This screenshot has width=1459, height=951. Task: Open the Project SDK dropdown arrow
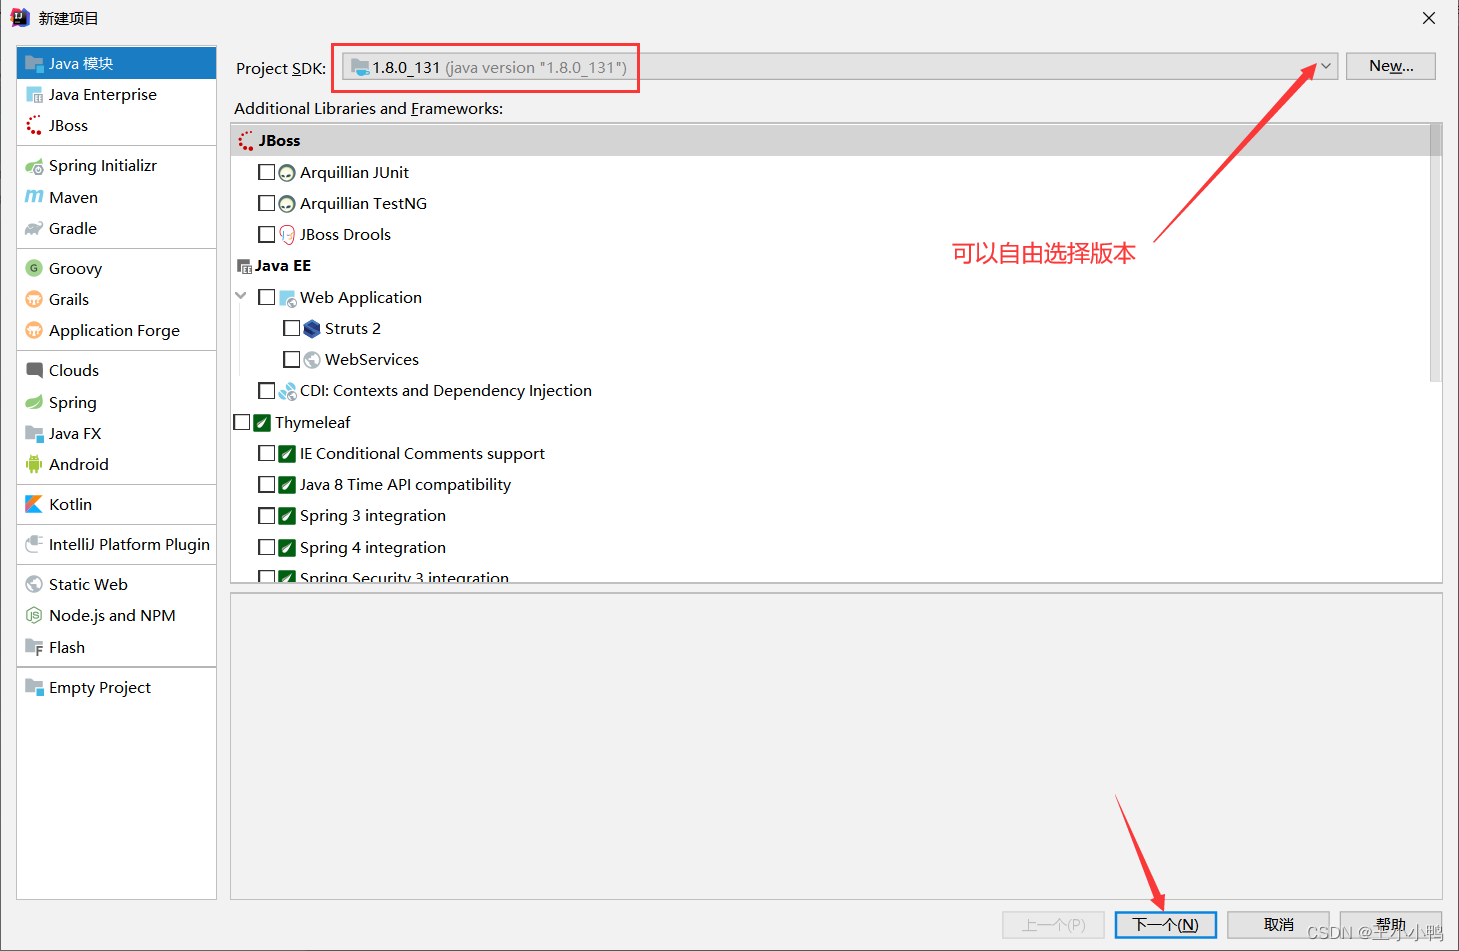(1326, 67)
